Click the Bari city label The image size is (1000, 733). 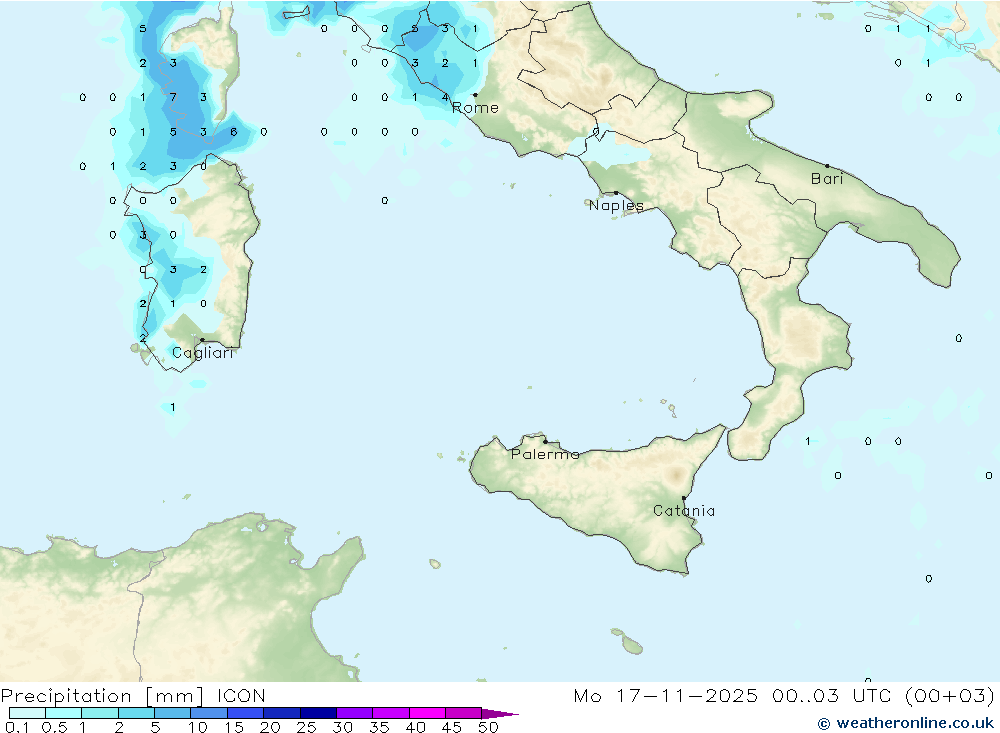pyautogui.click(x=827, y=179)
